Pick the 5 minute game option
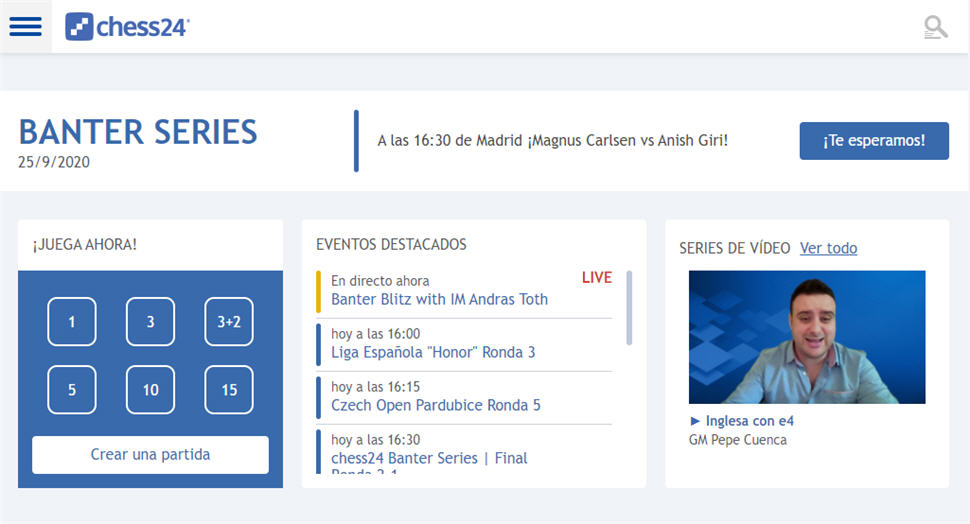The height and width of the screenshot is (524, 970). [x=72, y=390]
